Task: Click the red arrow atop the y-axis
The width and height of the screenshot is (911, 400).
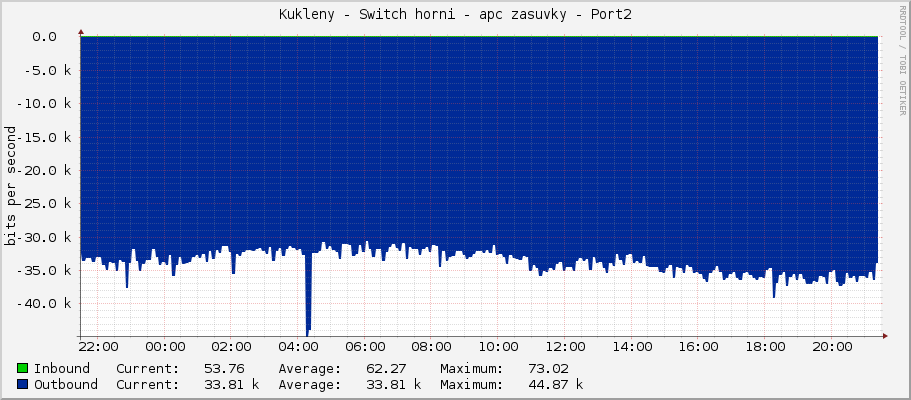Action: coord(81,32)
